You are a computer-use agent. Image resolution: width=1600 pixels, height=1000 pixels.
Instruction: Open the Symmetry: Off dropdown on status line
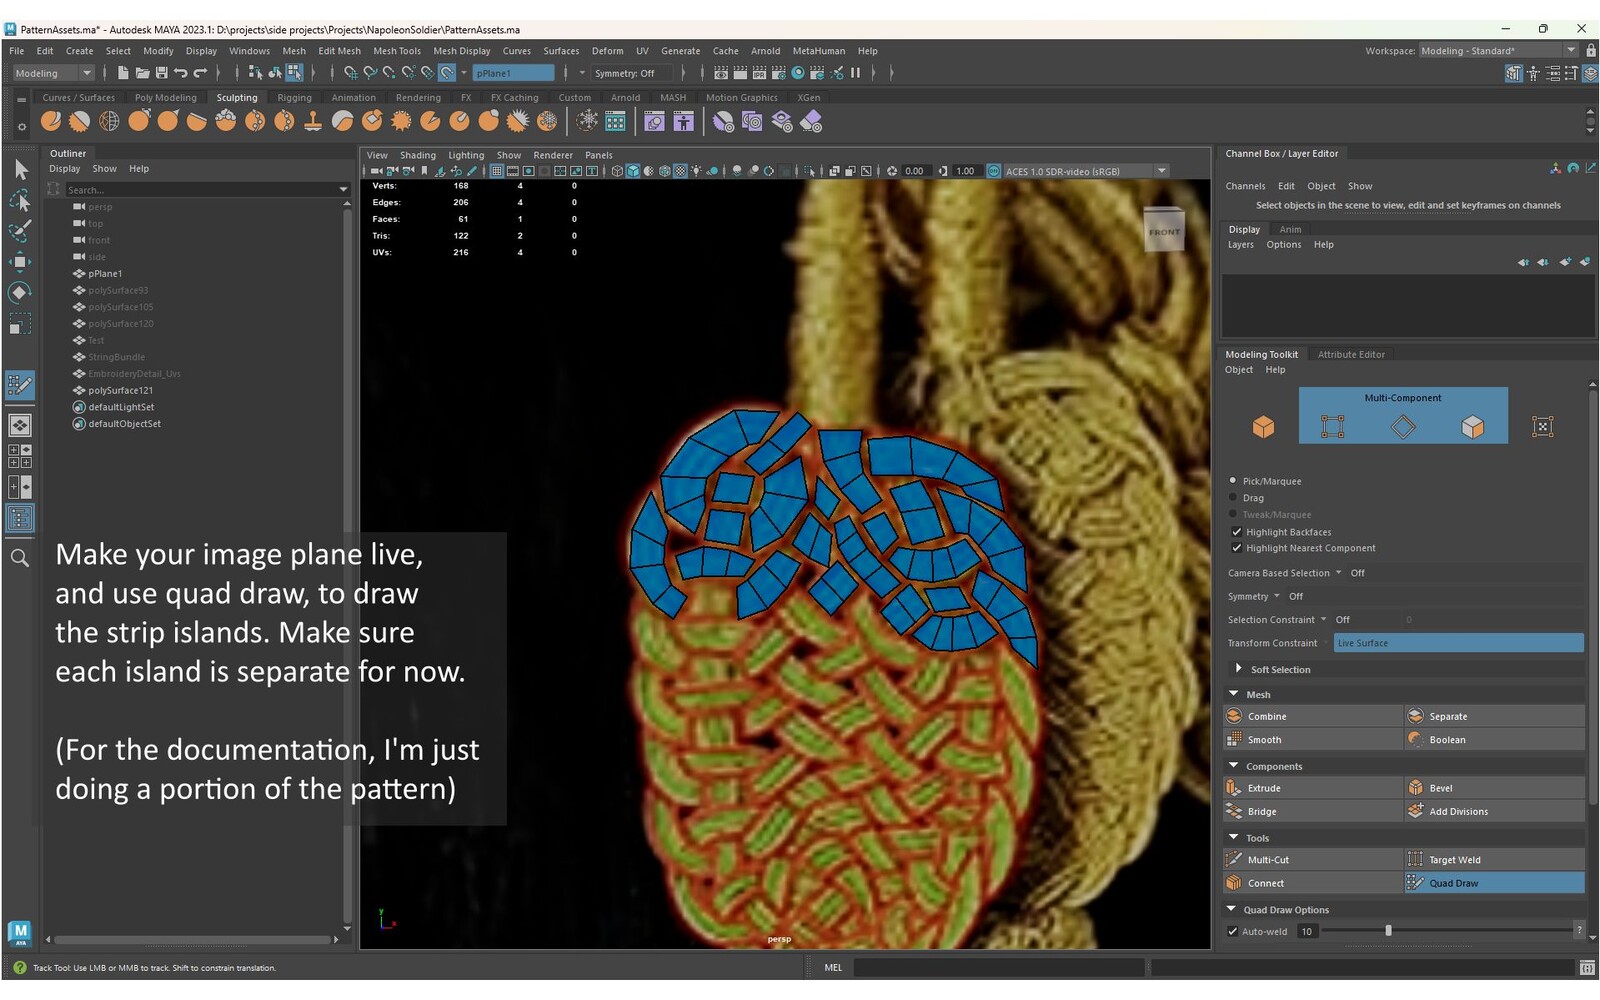point(632,73)
